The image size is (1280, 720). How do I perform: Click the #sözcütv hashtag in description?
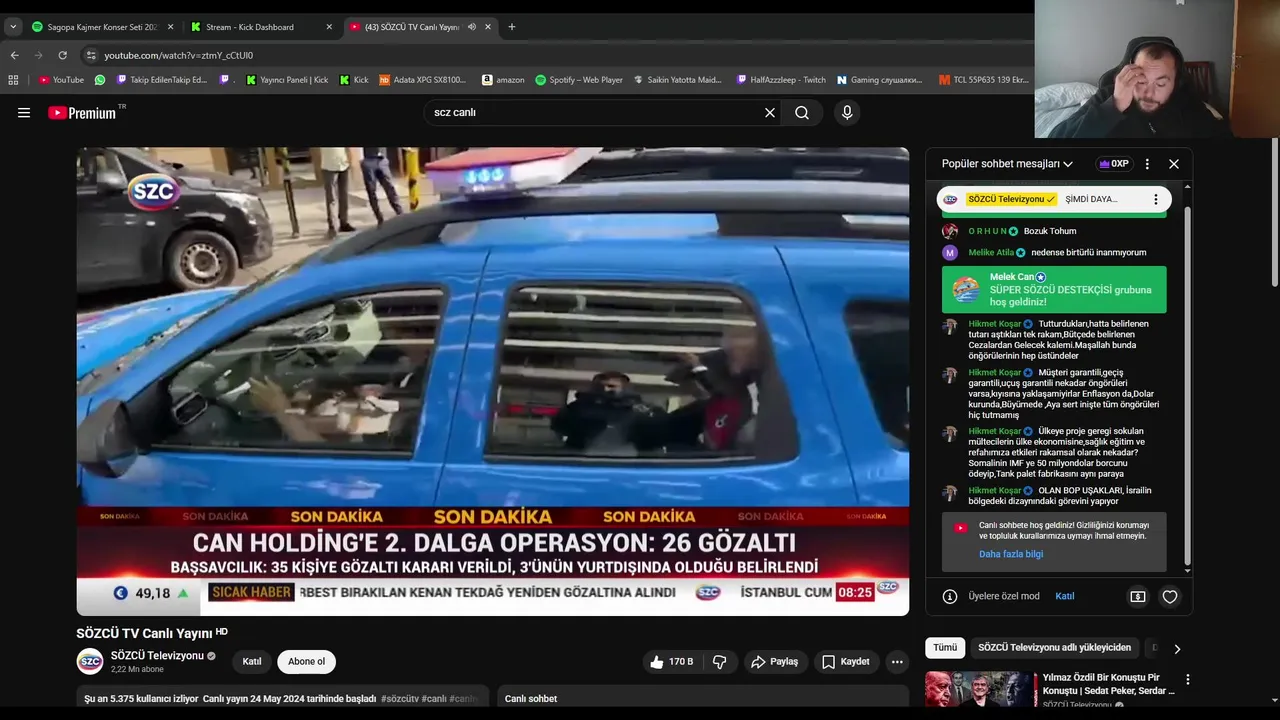tap(400, 699)
